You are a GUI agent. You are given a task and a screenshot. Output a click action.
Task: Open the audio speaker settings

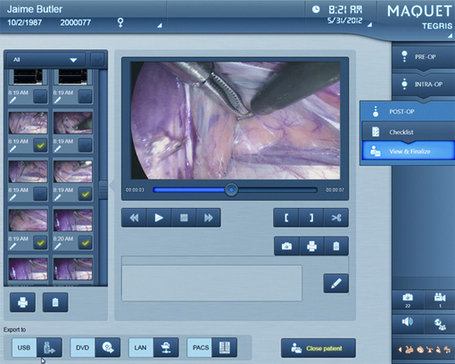tap(408, 322)
